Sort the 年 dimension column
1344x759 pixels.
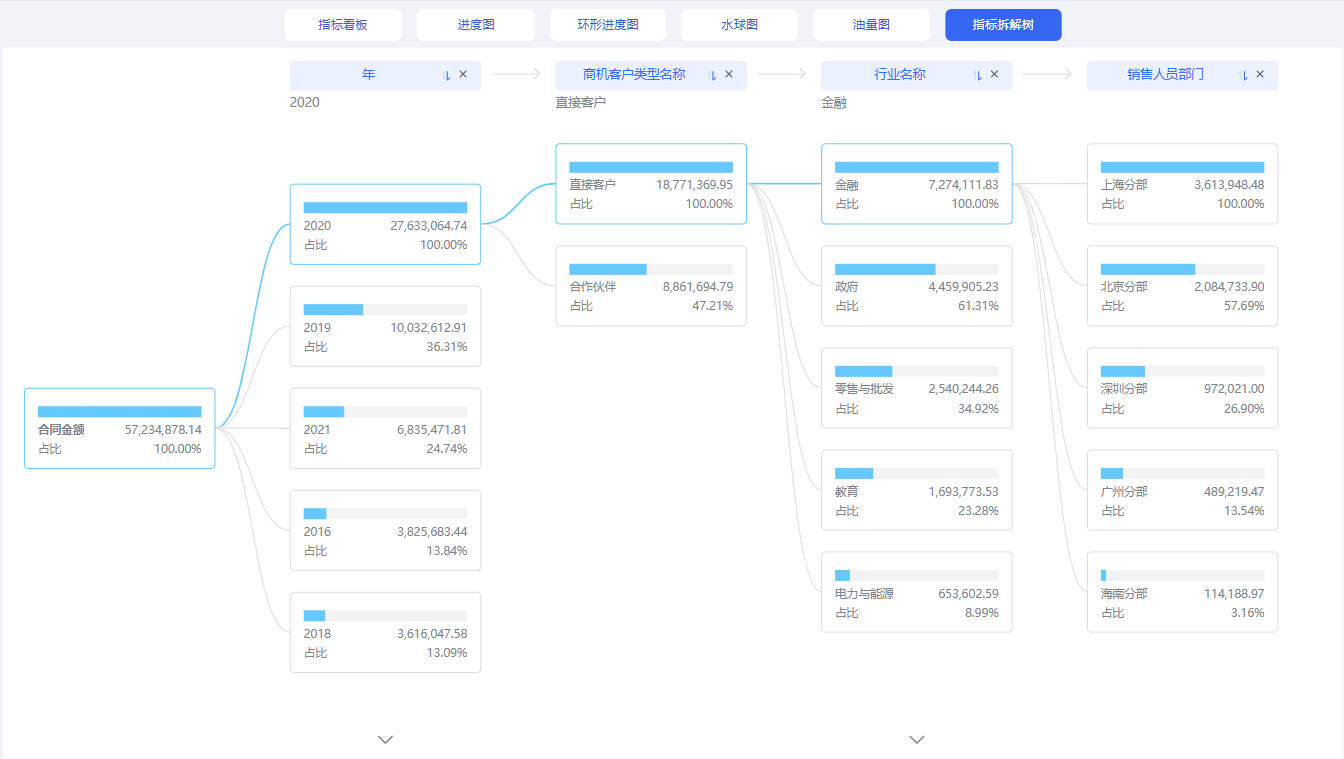447,75
